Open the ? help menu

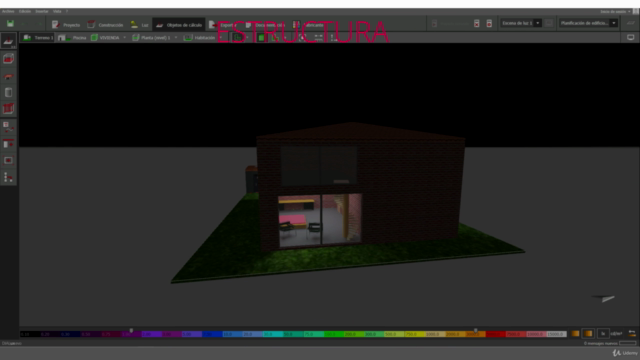pyautogui.click(x=67, y=11)
